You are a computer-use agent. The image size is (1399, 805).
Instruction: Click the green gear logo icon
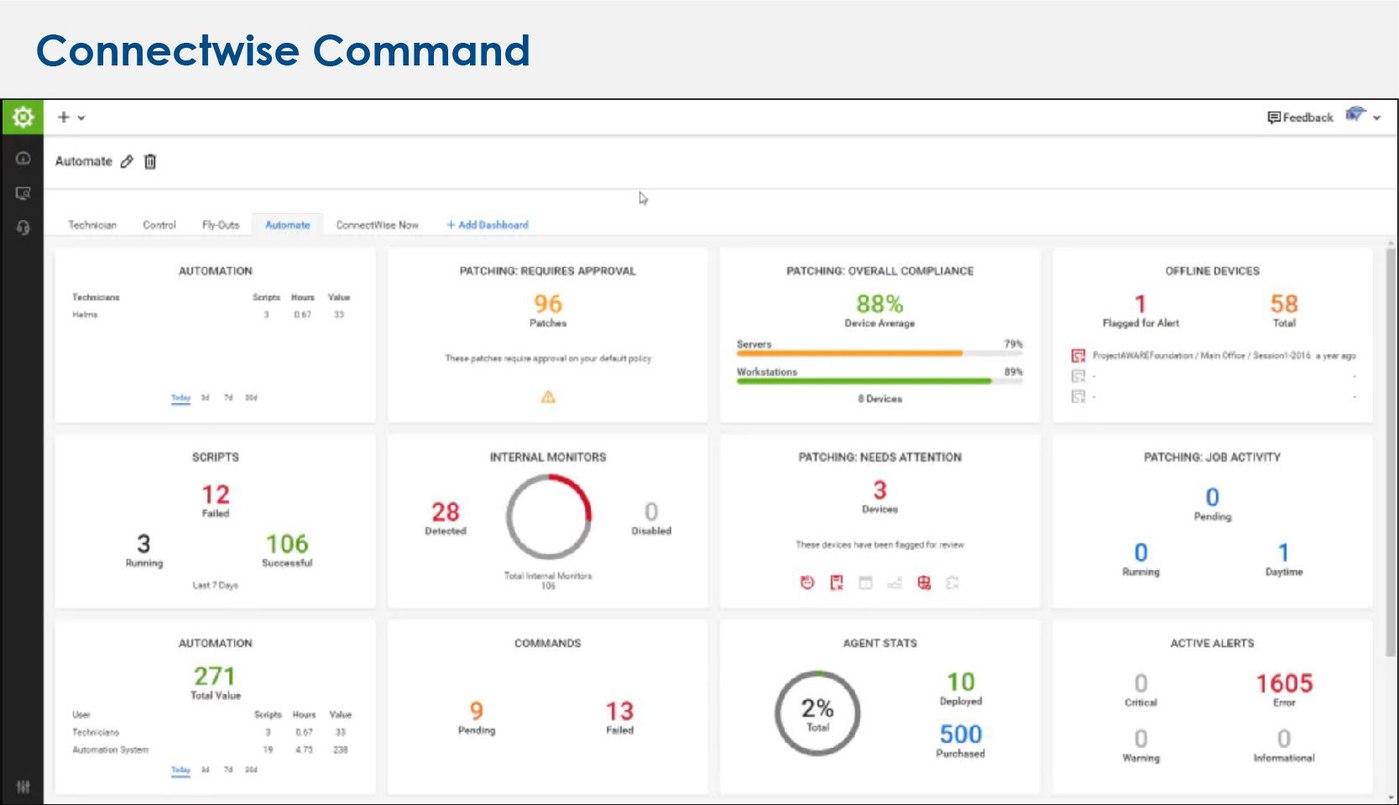tap(22, 117)
